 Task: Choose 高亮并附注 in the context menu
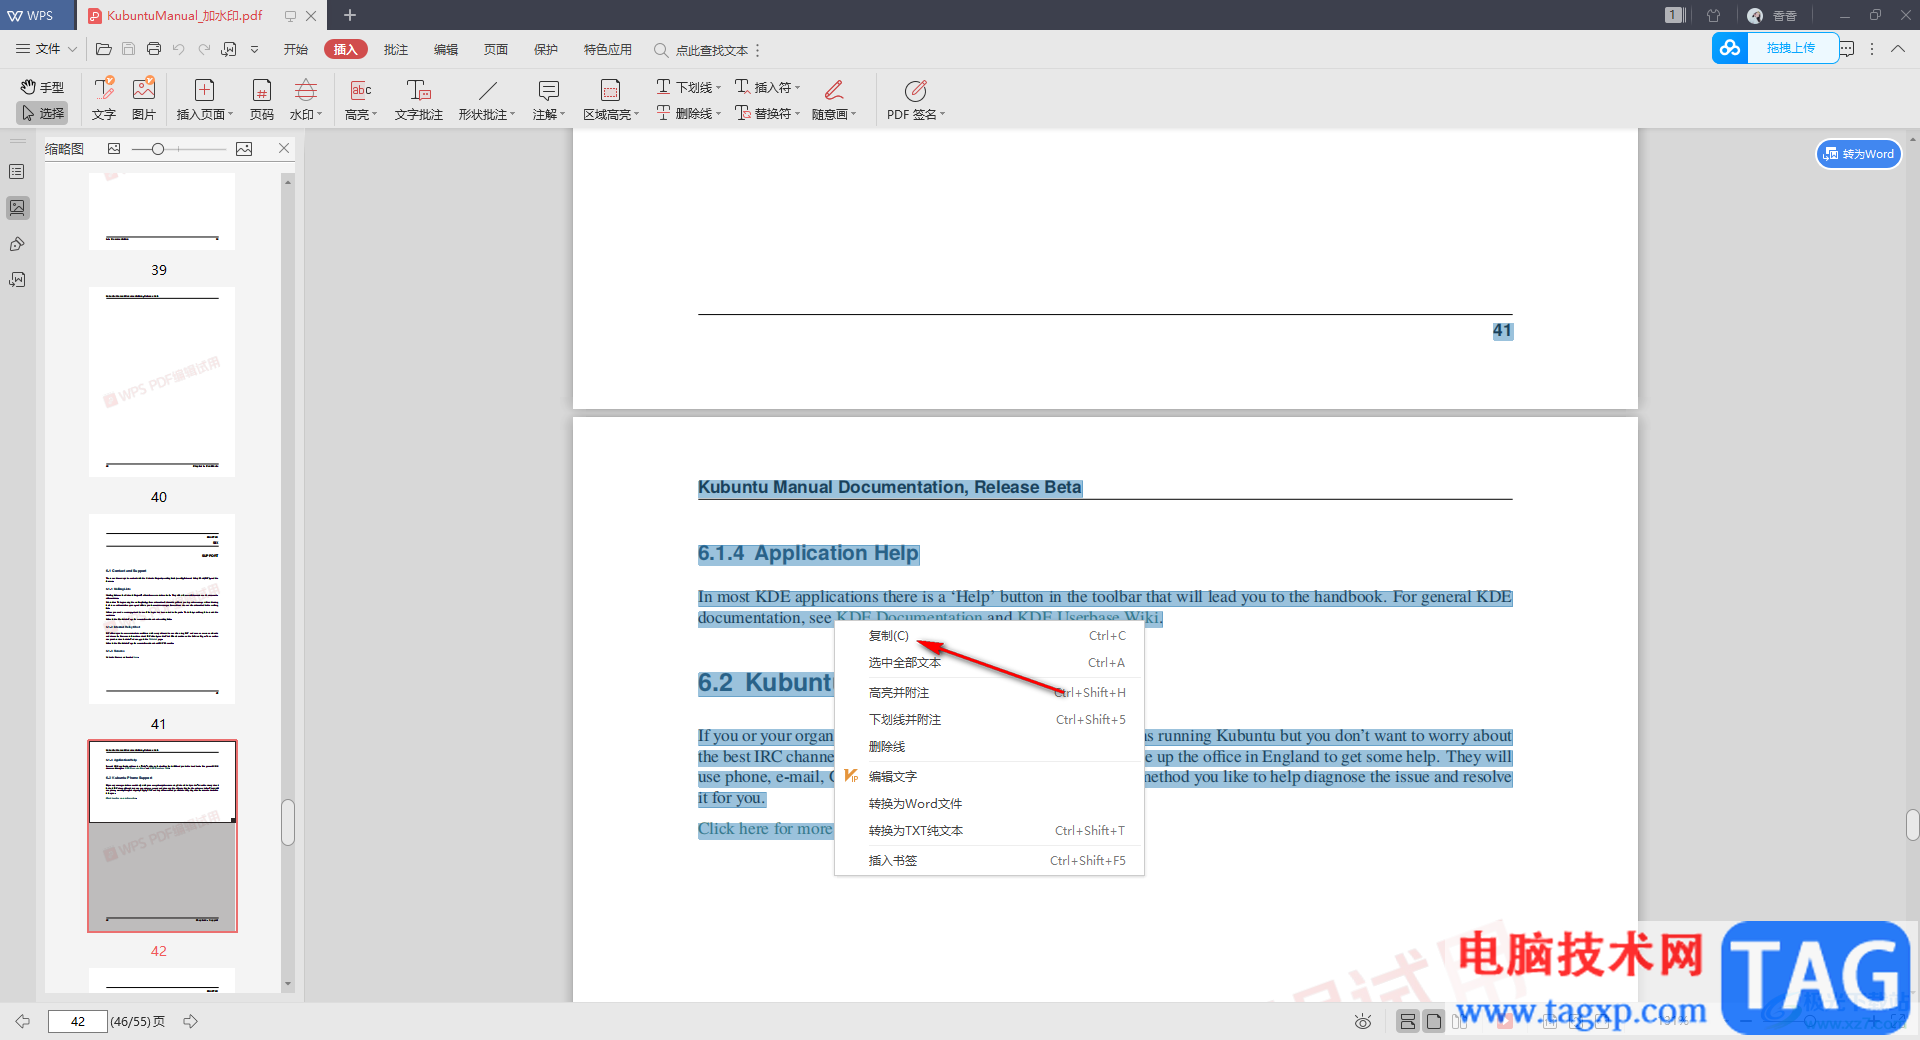coord(990,693)
